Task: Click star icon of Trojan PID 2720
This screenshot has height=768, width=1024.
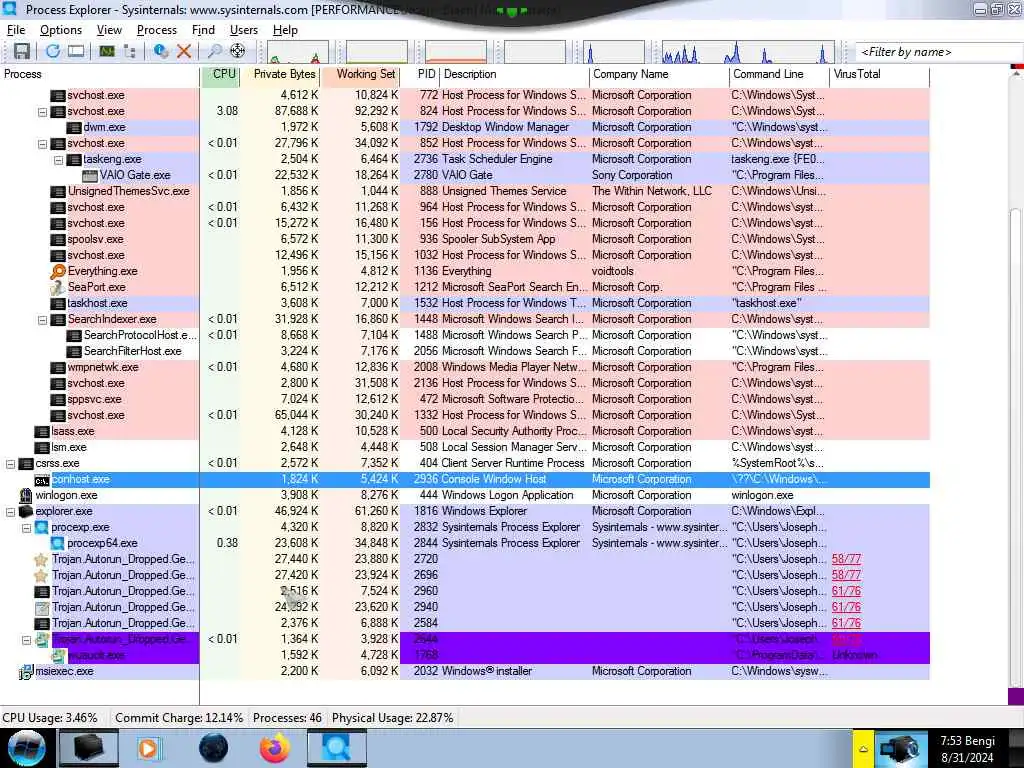Action: 41,560
